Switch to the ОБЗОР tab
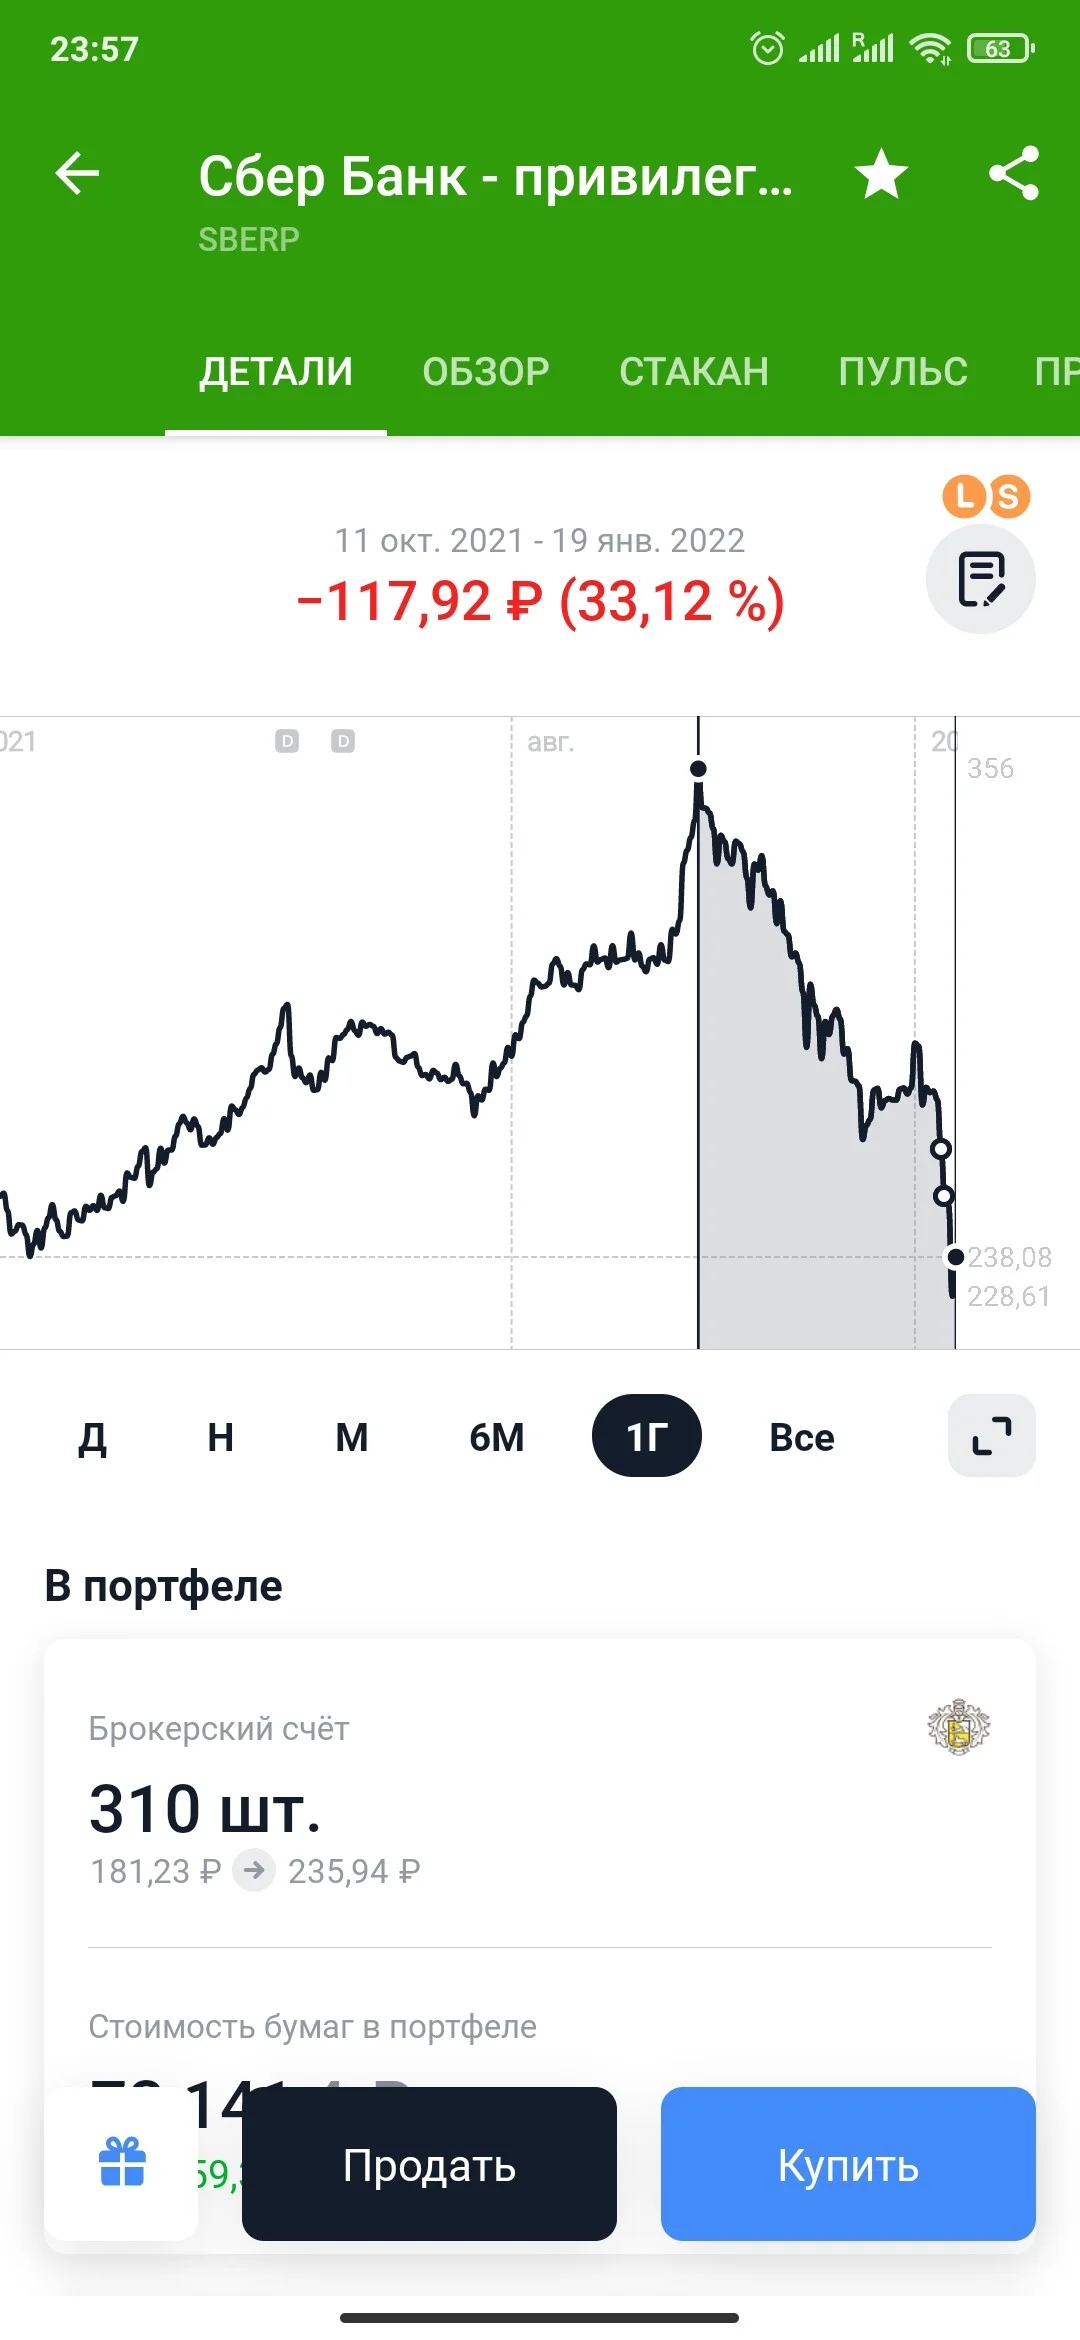The width and height of the screenshot is (1080, 2340). (486, 371)
